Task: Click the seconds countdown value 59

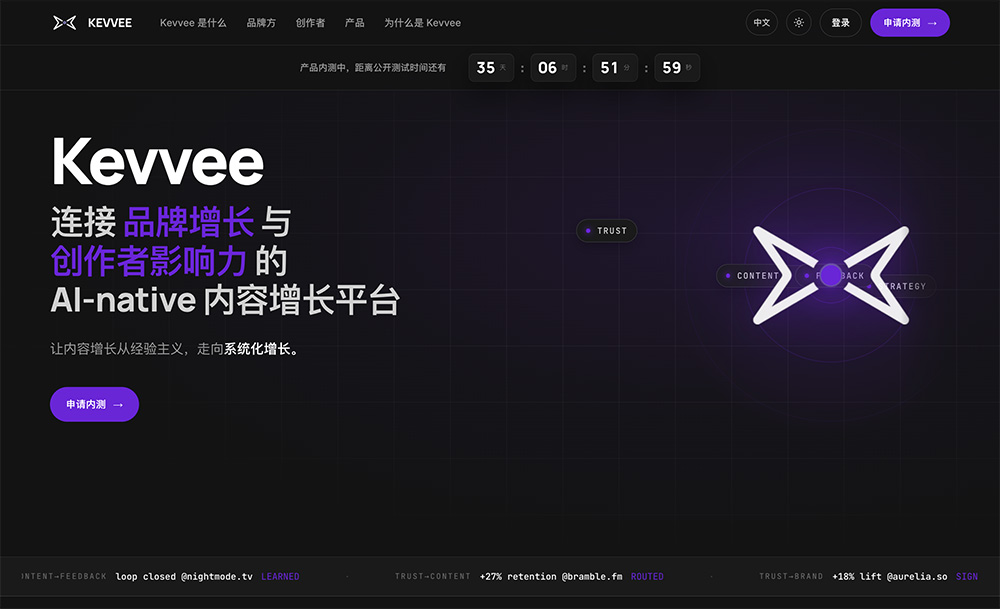Action: [x=671, y=68]
